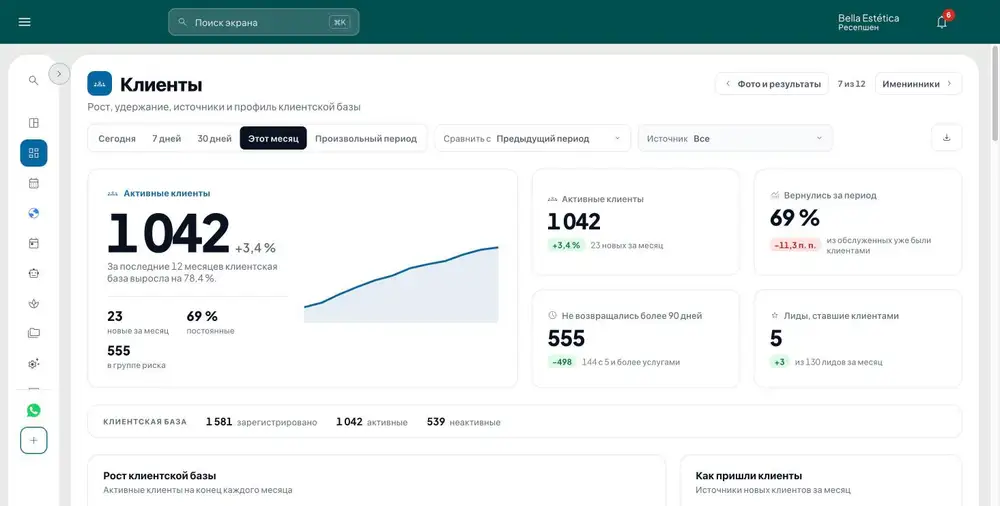Open the Сравнить с Предыдущий период dropdown
The width and height of the screenshot is (1000, 506).
click(533, 138)
